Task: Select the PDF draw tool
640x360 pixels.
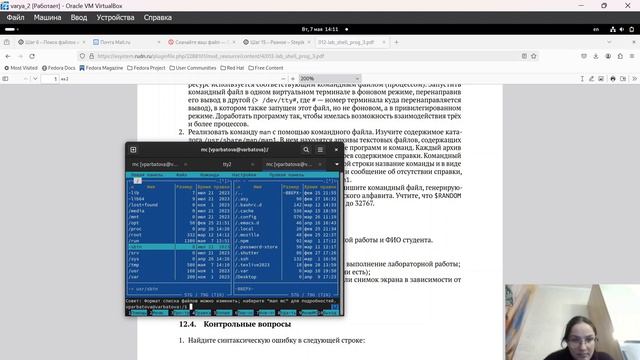Action: point(591,78)
